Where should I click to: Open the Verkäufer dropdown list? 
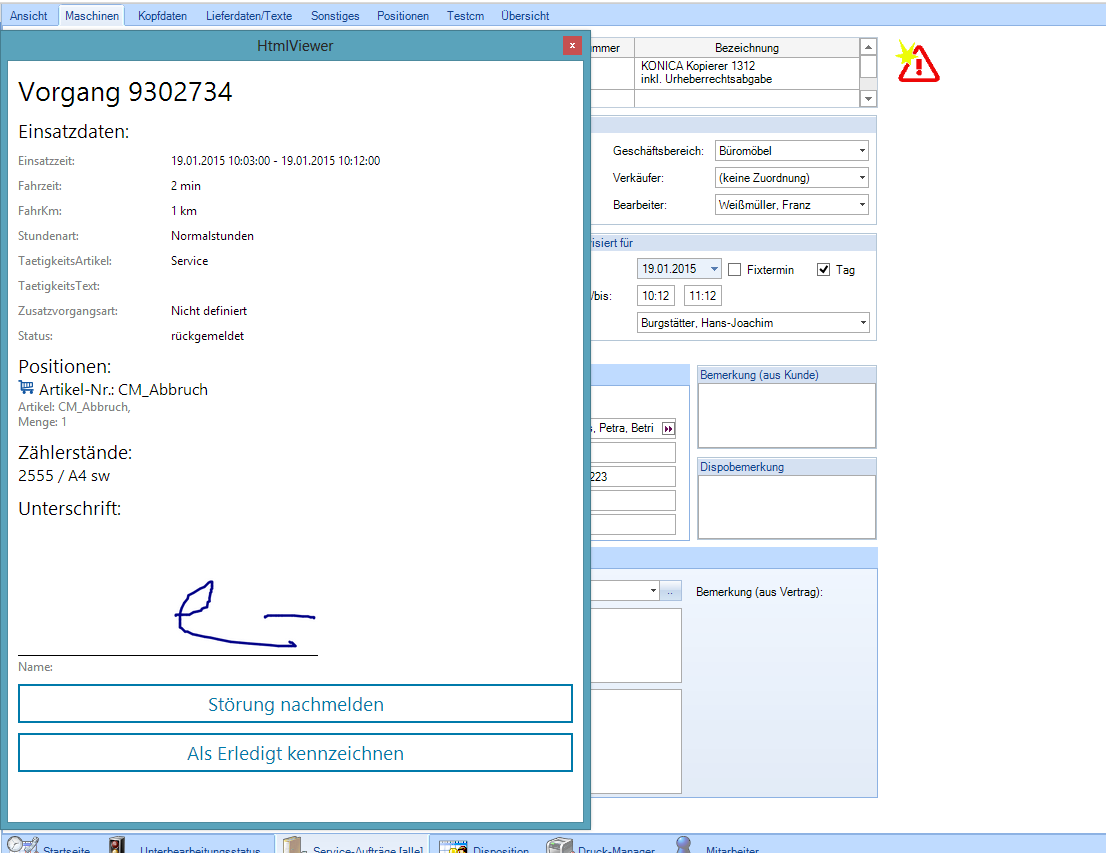tap(861, 178)
